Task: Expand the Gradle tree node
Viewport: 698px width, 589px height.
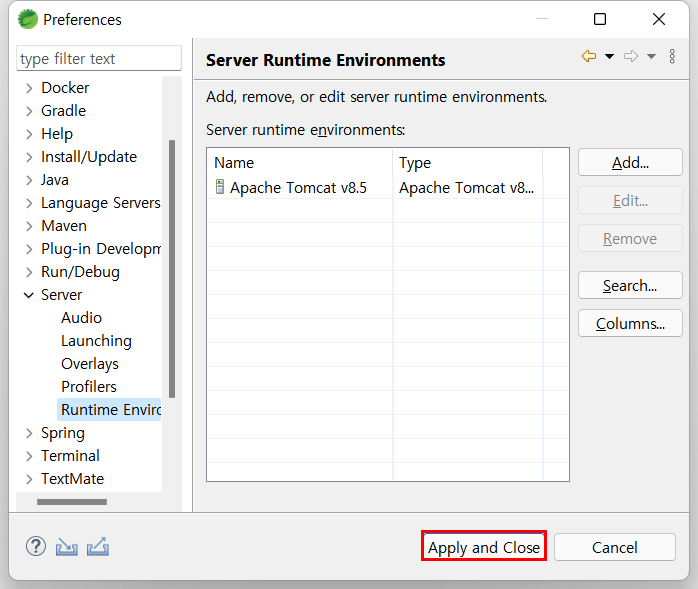Action: pyautogui.click(x=29, y=111)
